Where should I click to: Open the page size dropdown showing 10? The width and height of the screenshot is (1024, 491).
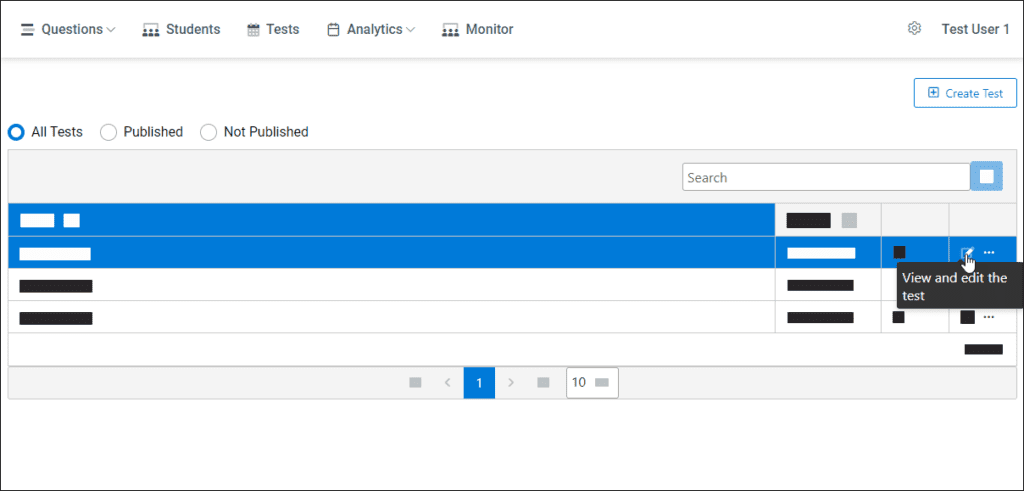click(592, 383)
